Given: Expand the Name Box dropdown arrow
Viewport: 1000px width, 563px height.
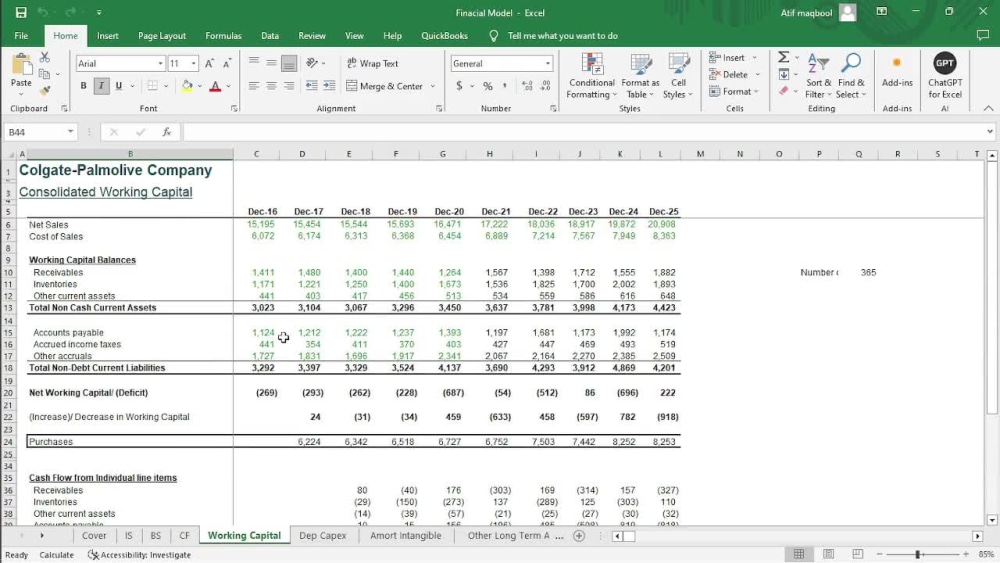Looking at the screenshot, I should pyautogui.click(x=70, y=132).
